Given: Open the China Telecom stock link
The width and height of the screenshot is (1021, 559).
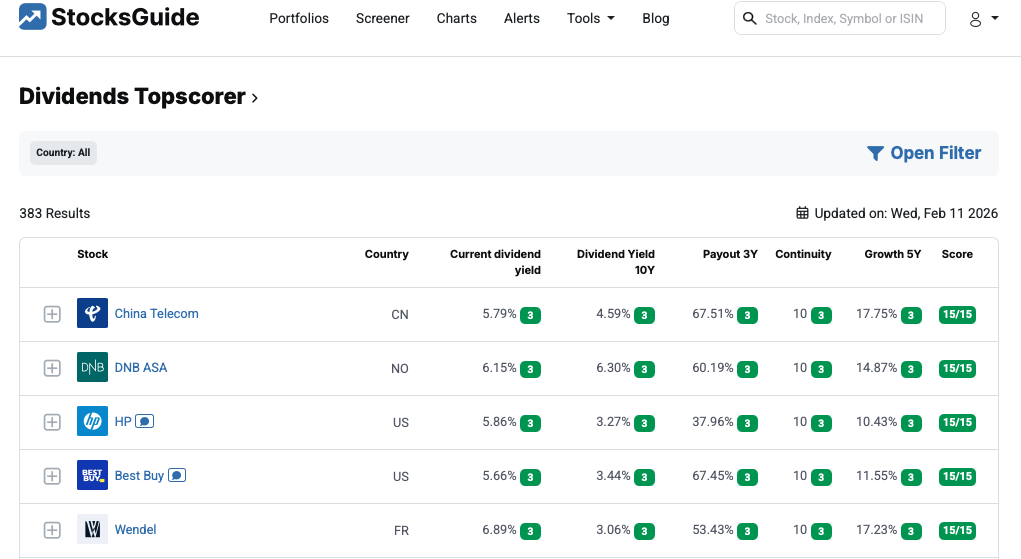Looking at the screenshot, I should [156, 314].
